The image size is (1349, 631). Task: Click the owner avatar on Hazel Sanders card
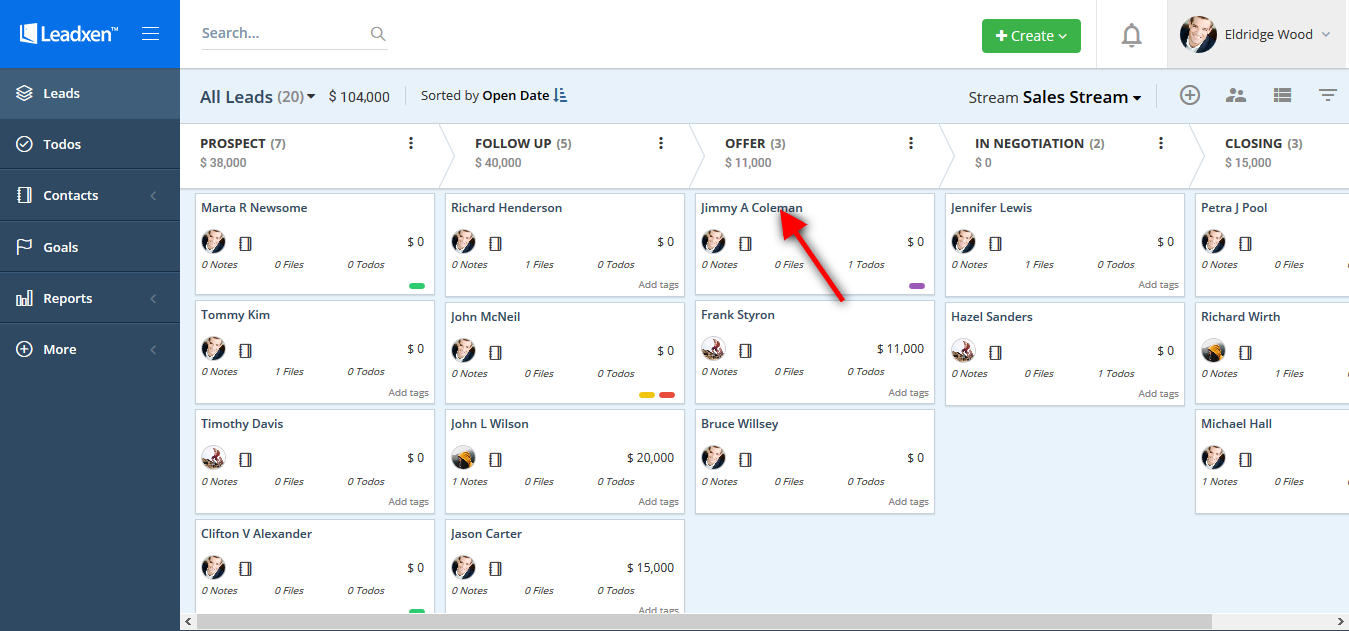(963, 350)
